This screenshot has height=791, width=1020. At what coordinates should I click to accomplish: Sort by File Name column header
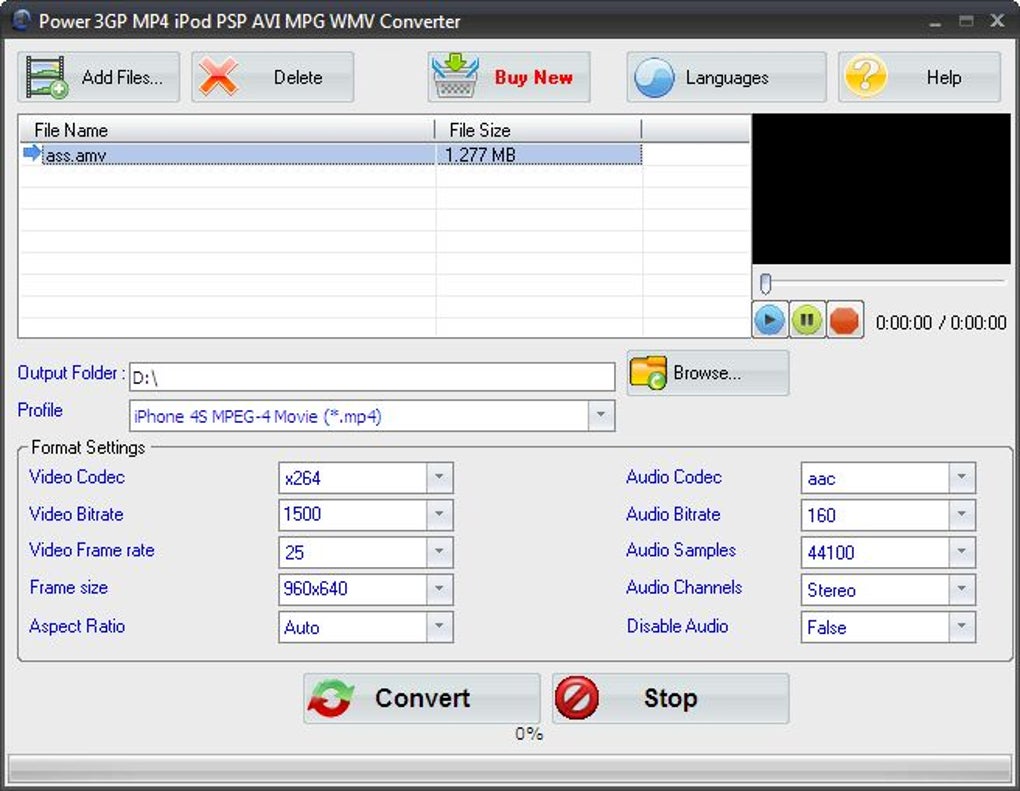[x=227, y=130]
